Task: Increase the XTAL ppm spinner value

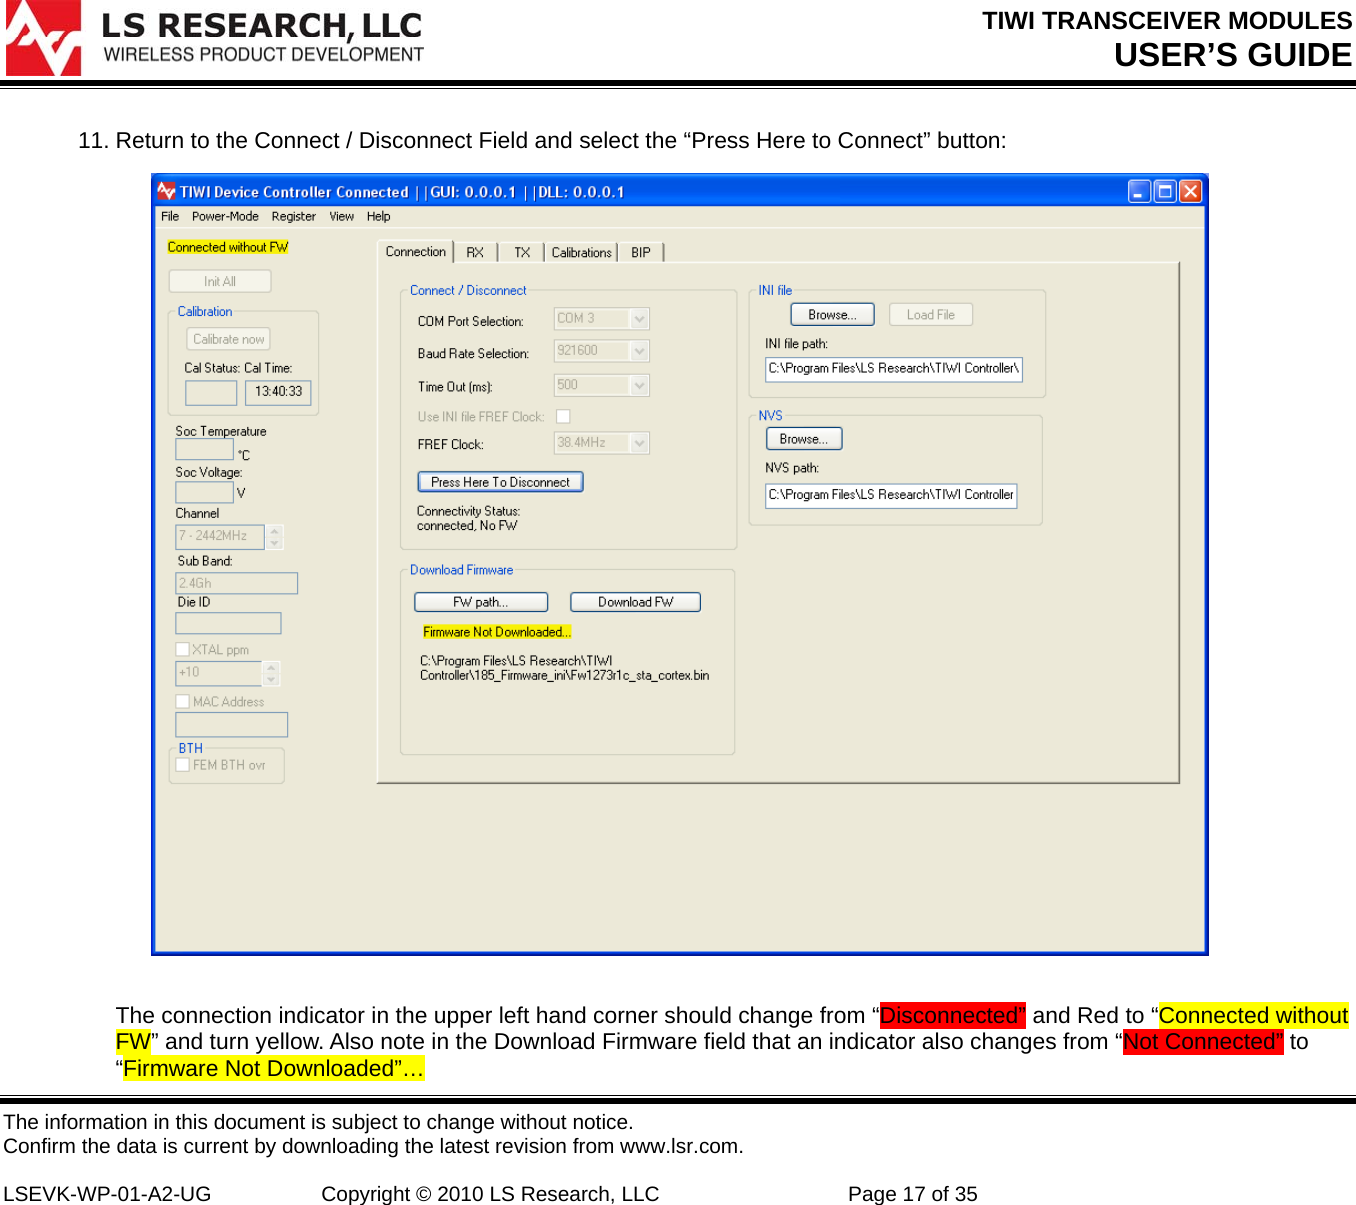Action: click(271, 667)
